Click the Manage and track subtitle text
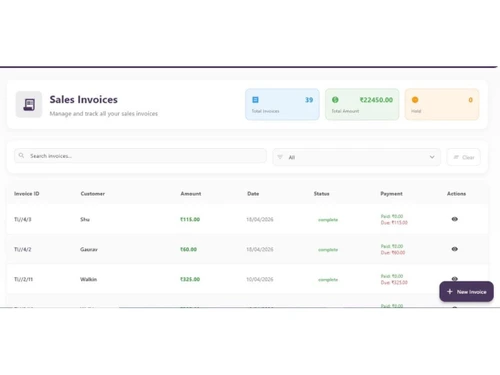This screenshot has height=375, width=500. point(104,114)
